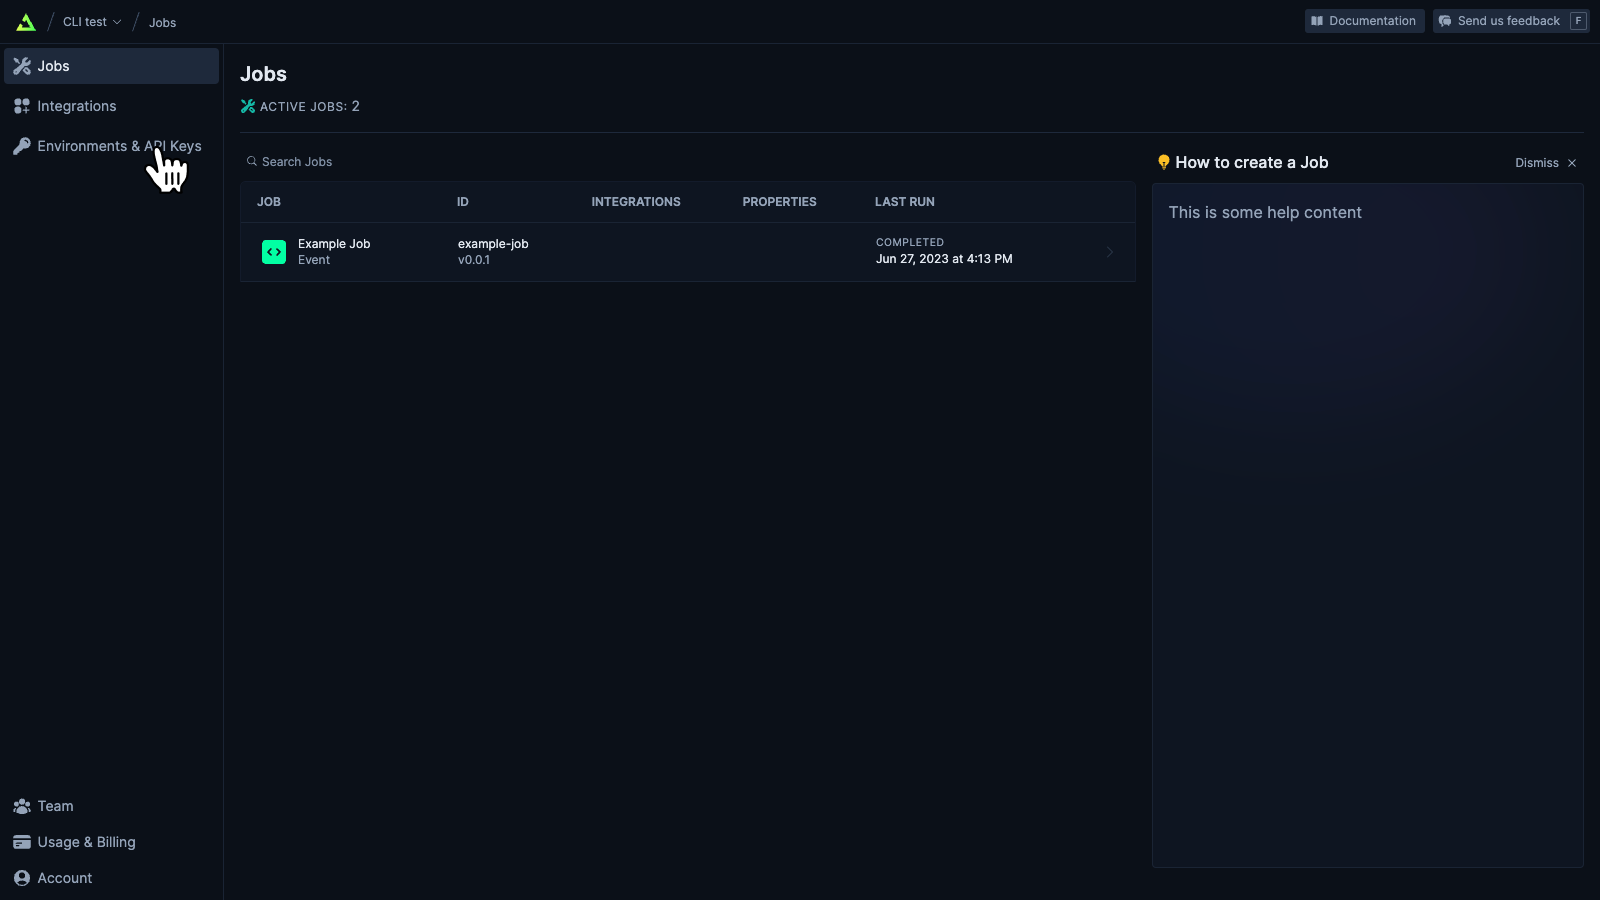Click the Team people icon

click(x=22, y=806)
